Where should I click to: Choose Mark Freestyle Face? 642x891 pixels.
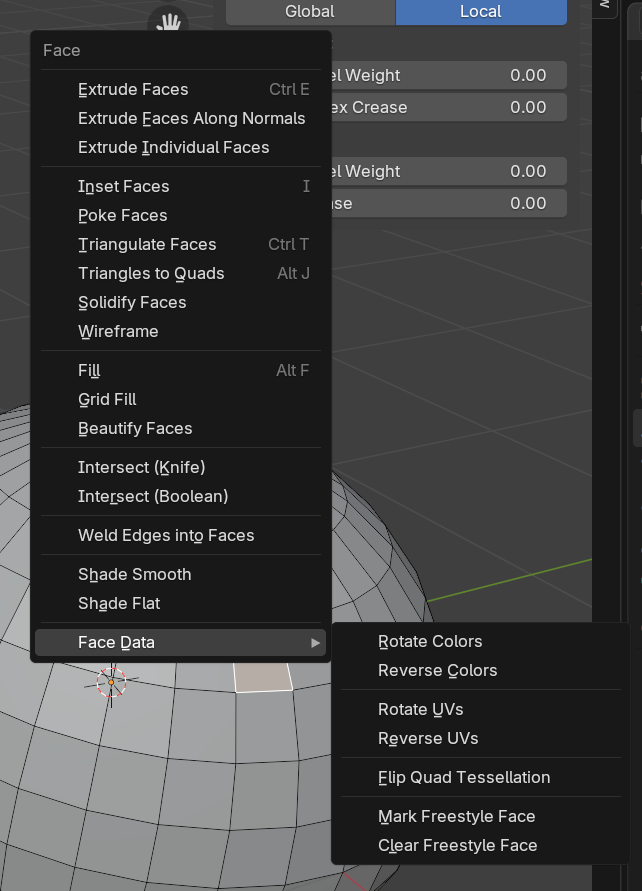click(481, 817)
